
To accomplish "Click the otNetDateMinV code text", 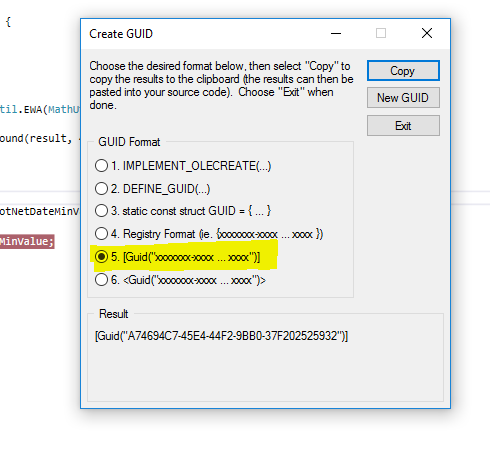I will 40,211.
